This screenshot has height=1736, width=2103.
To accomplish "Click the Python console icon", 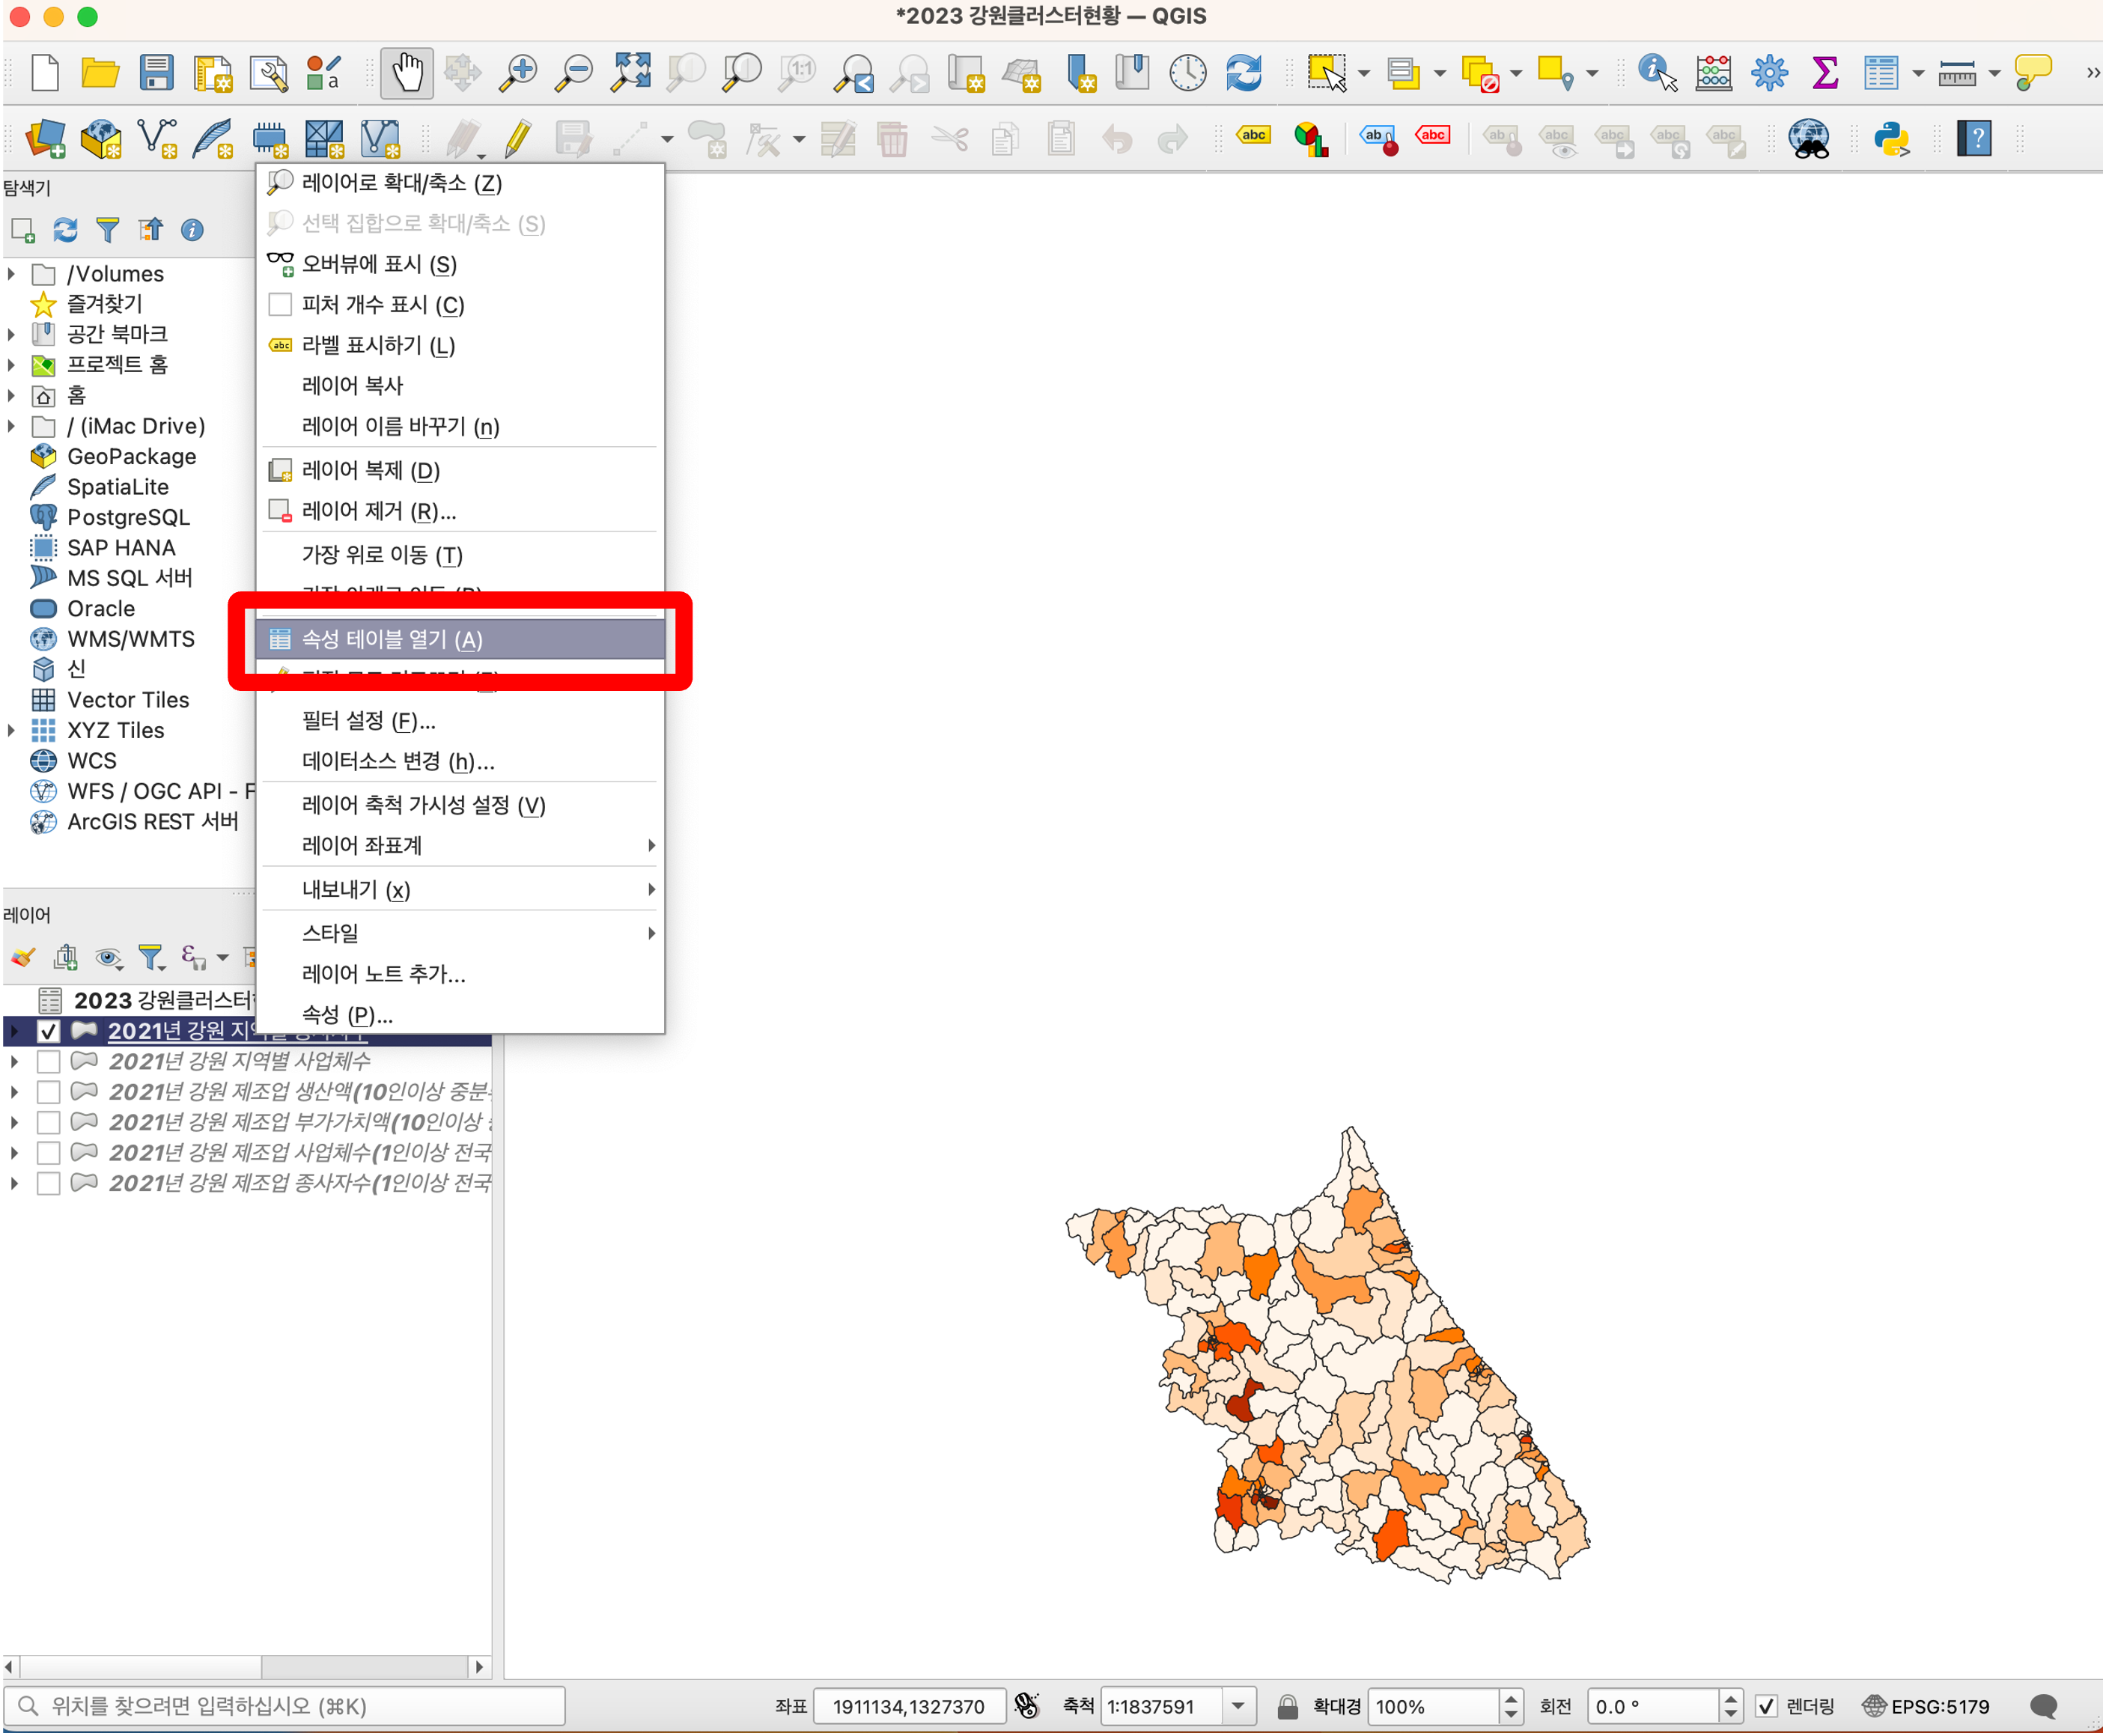I will (x=1890, y=138).
